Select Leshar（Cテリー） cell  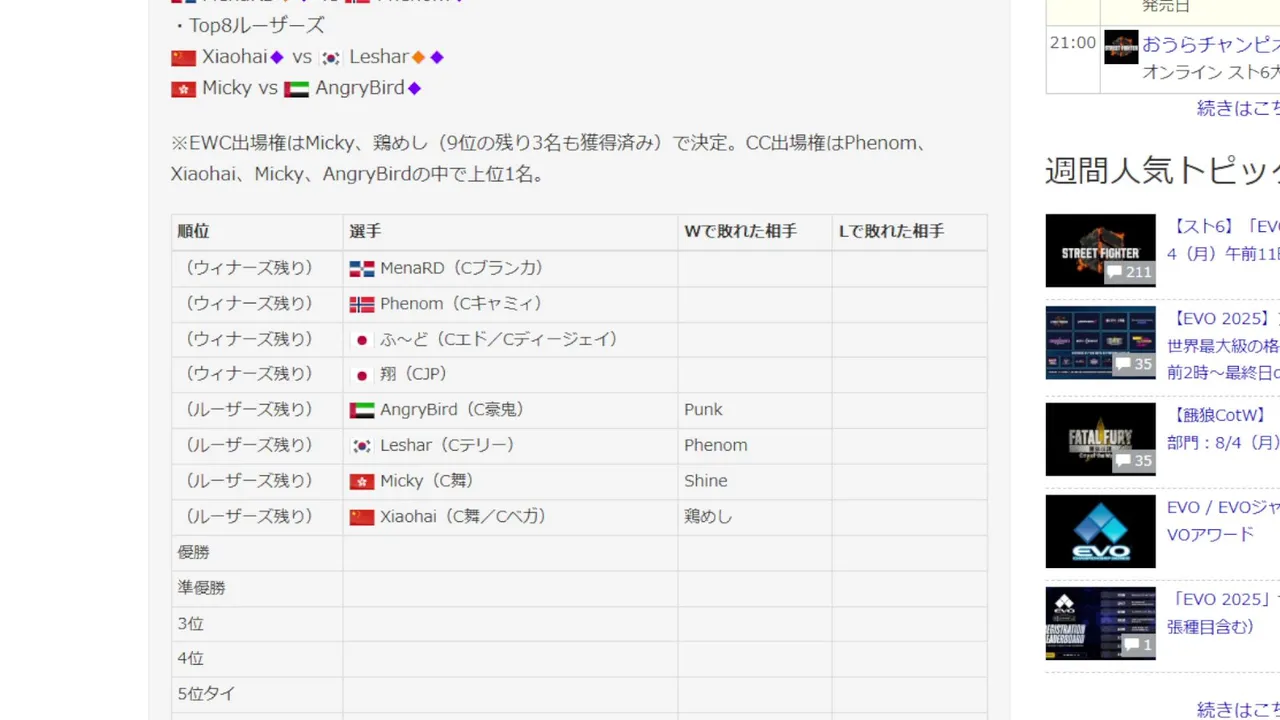pyautogui.click(x=510, y=446)
